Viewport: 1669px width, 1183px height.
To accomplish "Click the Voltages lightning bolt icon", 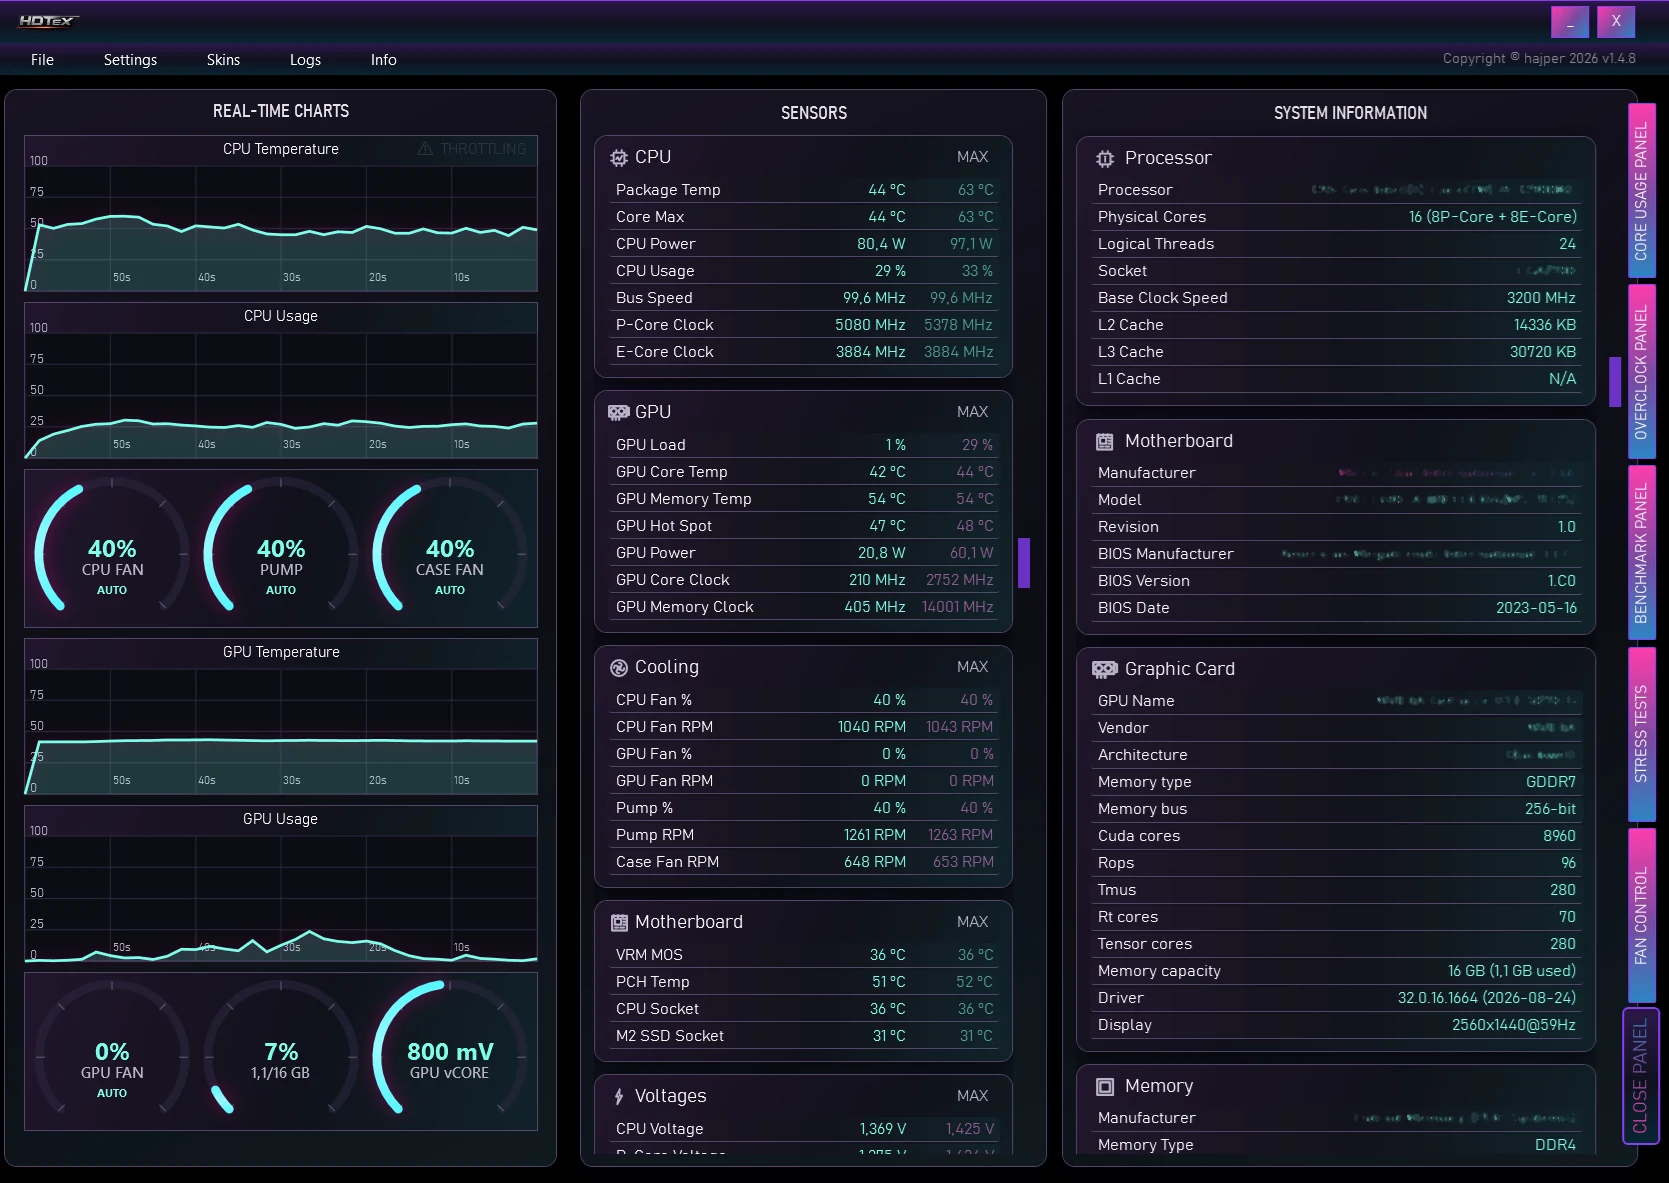I will coord(619,1096).
